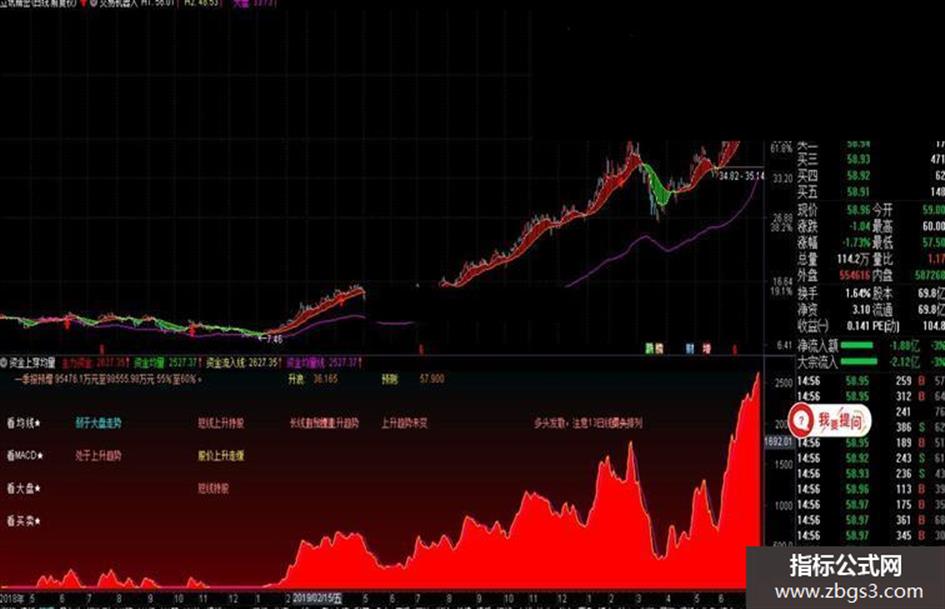This screenshot has width=945, height=609.
Task: Click the 买四 58.92 bid row
Action: (x=871, y=175)
